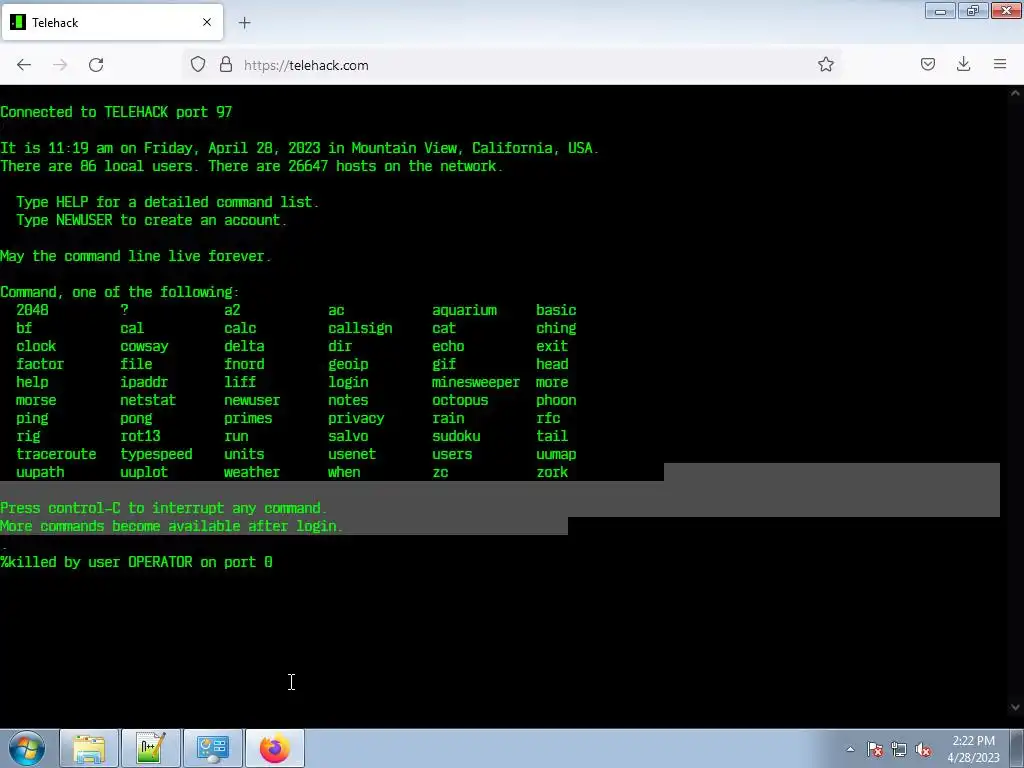Restore down the Firefox window
Screen dimensions: 1024x768
point(973,11)
